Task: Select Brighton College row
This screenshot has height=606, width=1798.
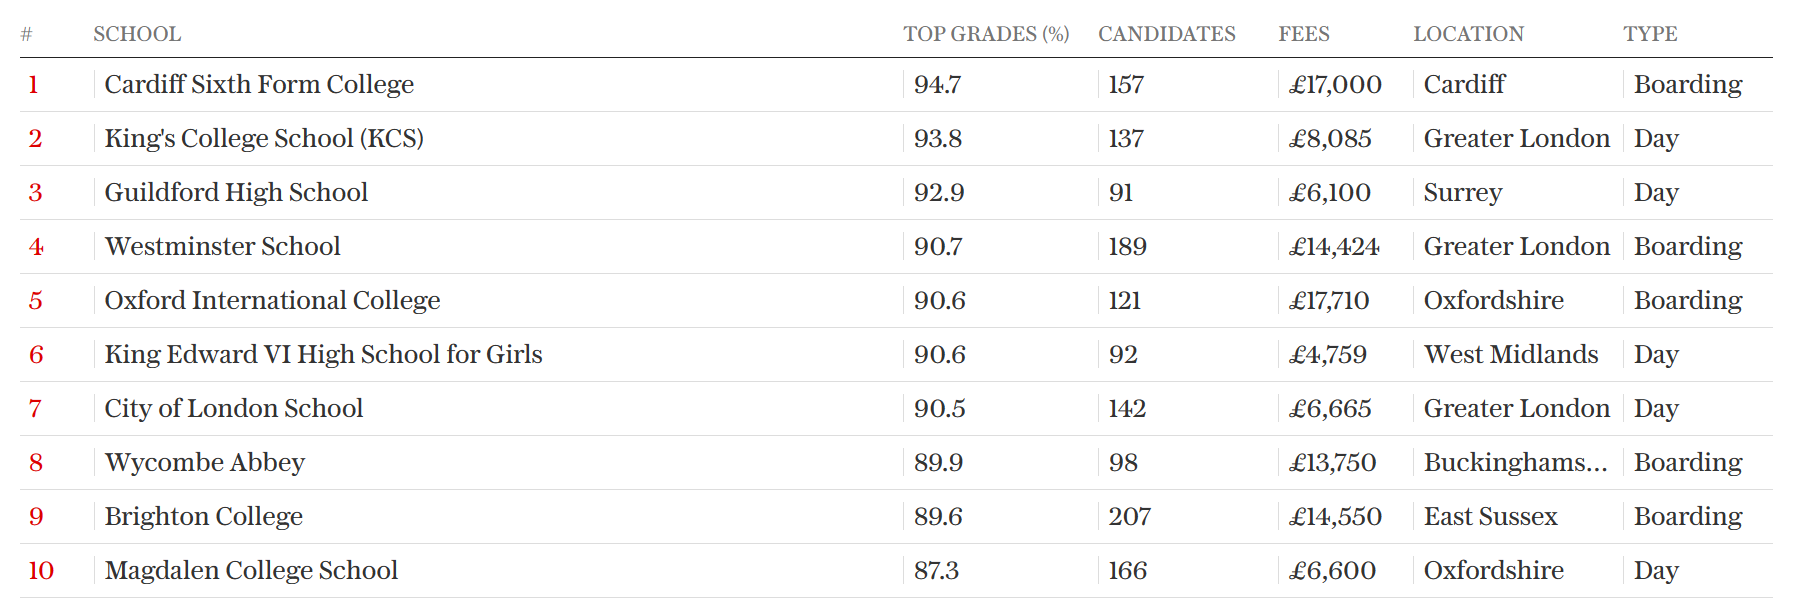Action: pos(896,516)
